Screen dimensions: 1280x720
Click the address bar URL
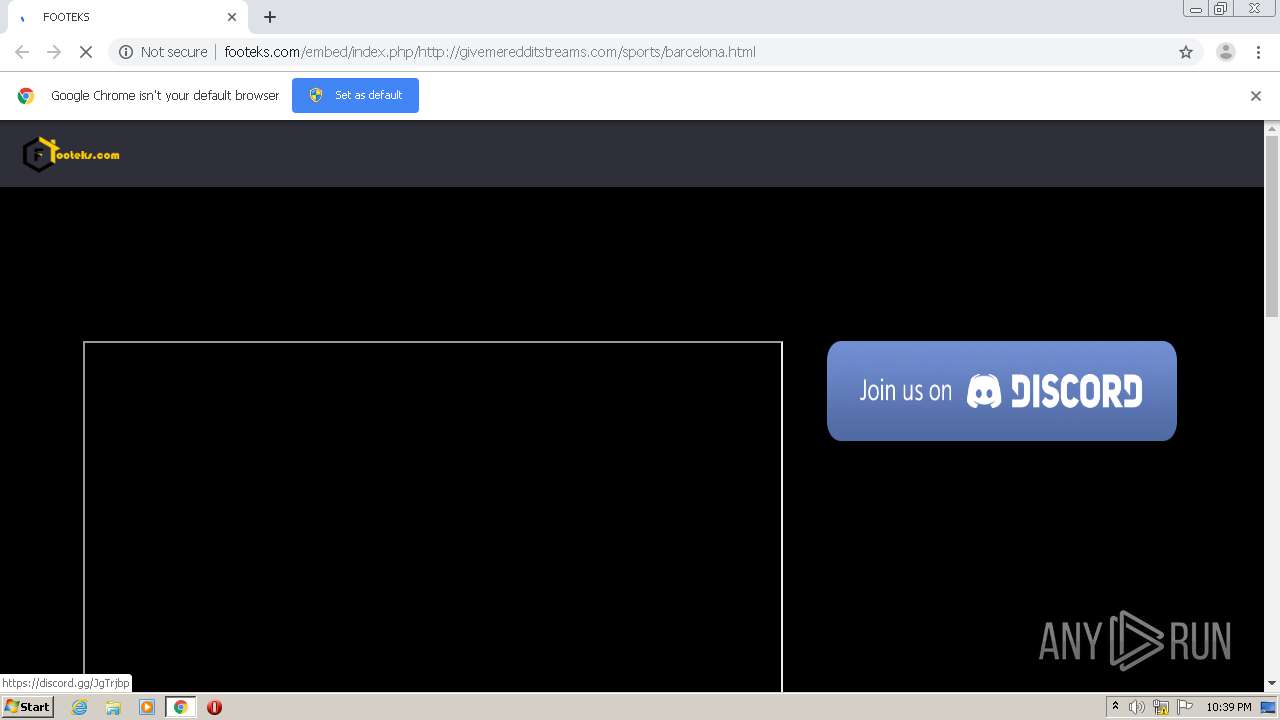pyautogui.click(x=490, y=52)
